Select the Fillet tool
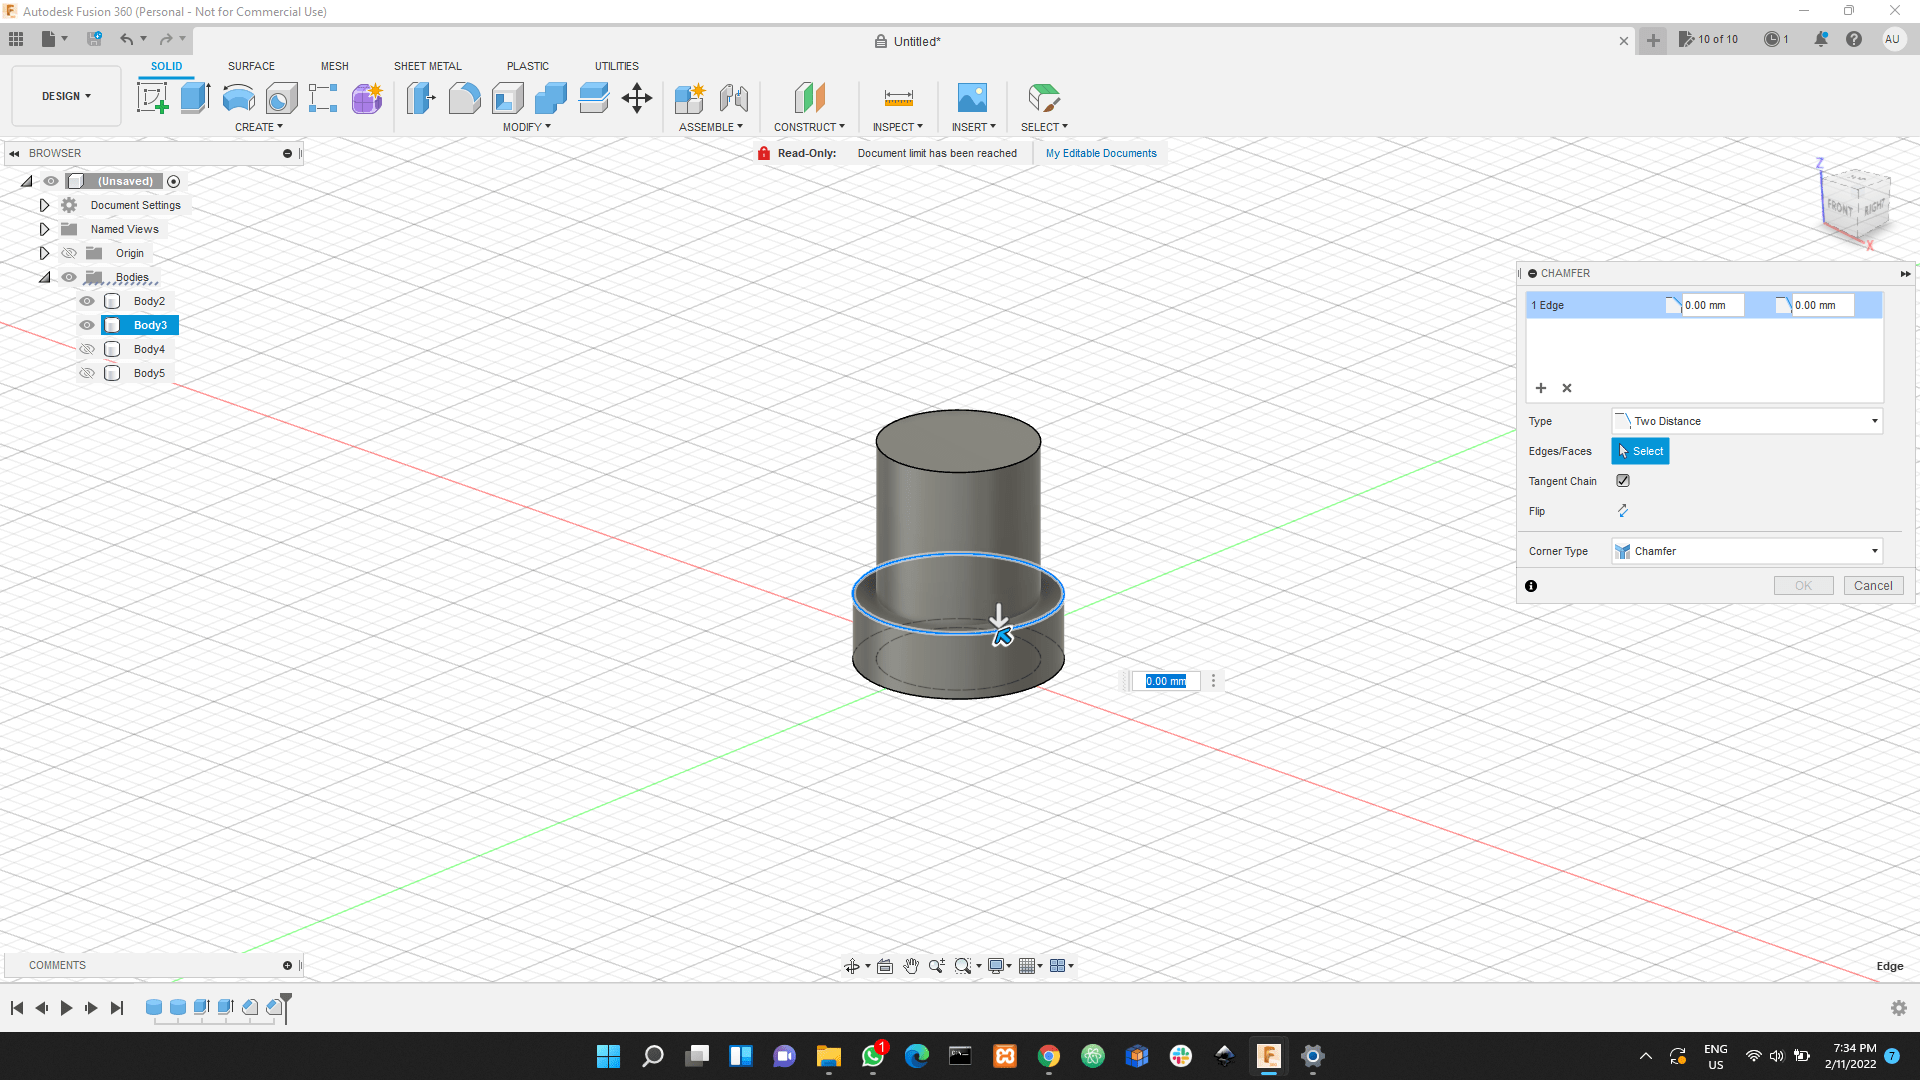 point(464,97)
